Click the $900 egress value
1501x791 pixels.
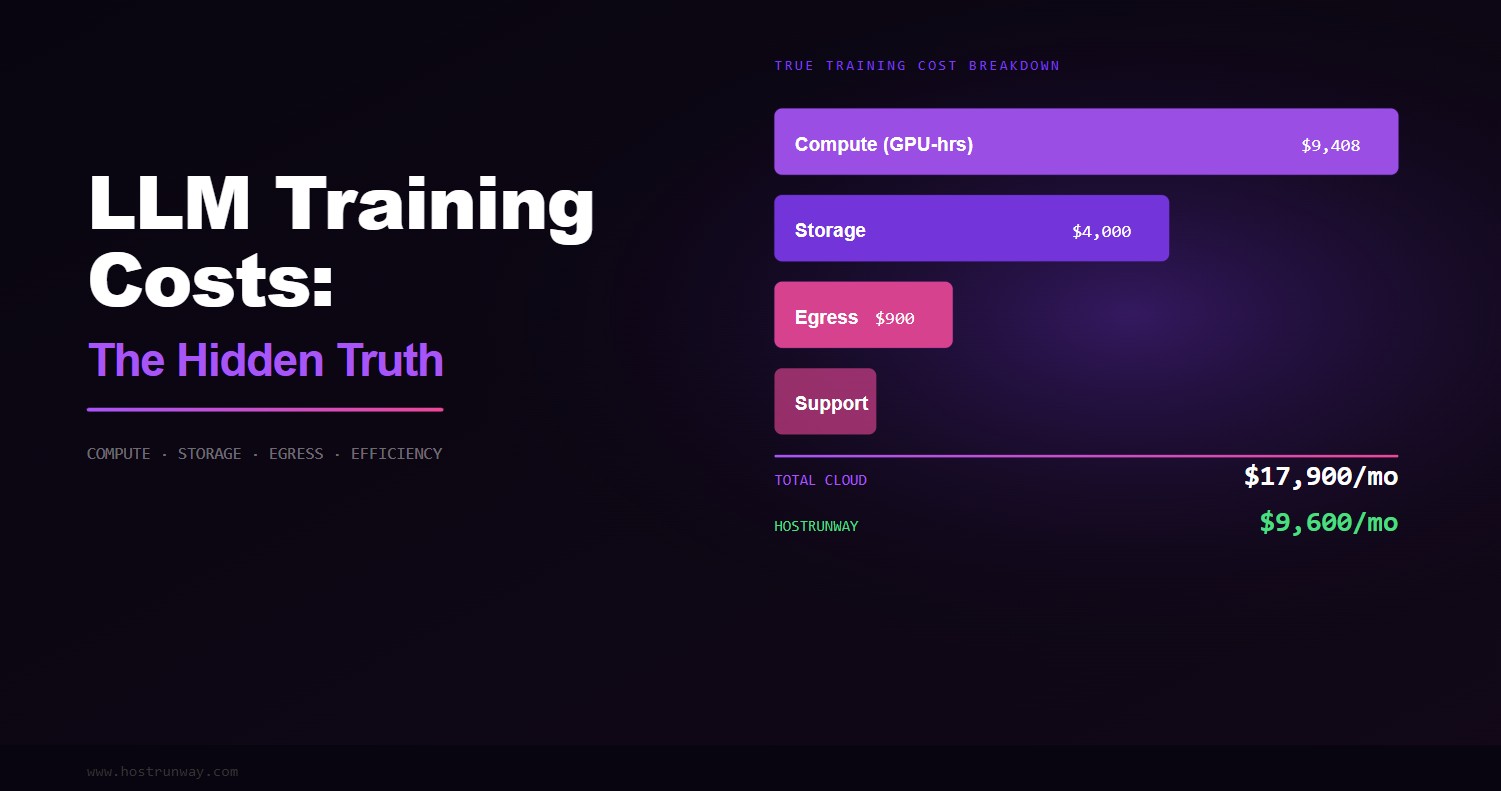pyautogui.click(x=895, y=318)
